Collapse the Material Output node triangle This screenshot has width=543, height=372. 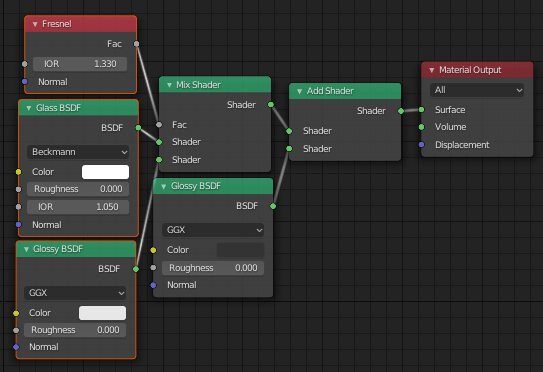click(x=432, y=70)
